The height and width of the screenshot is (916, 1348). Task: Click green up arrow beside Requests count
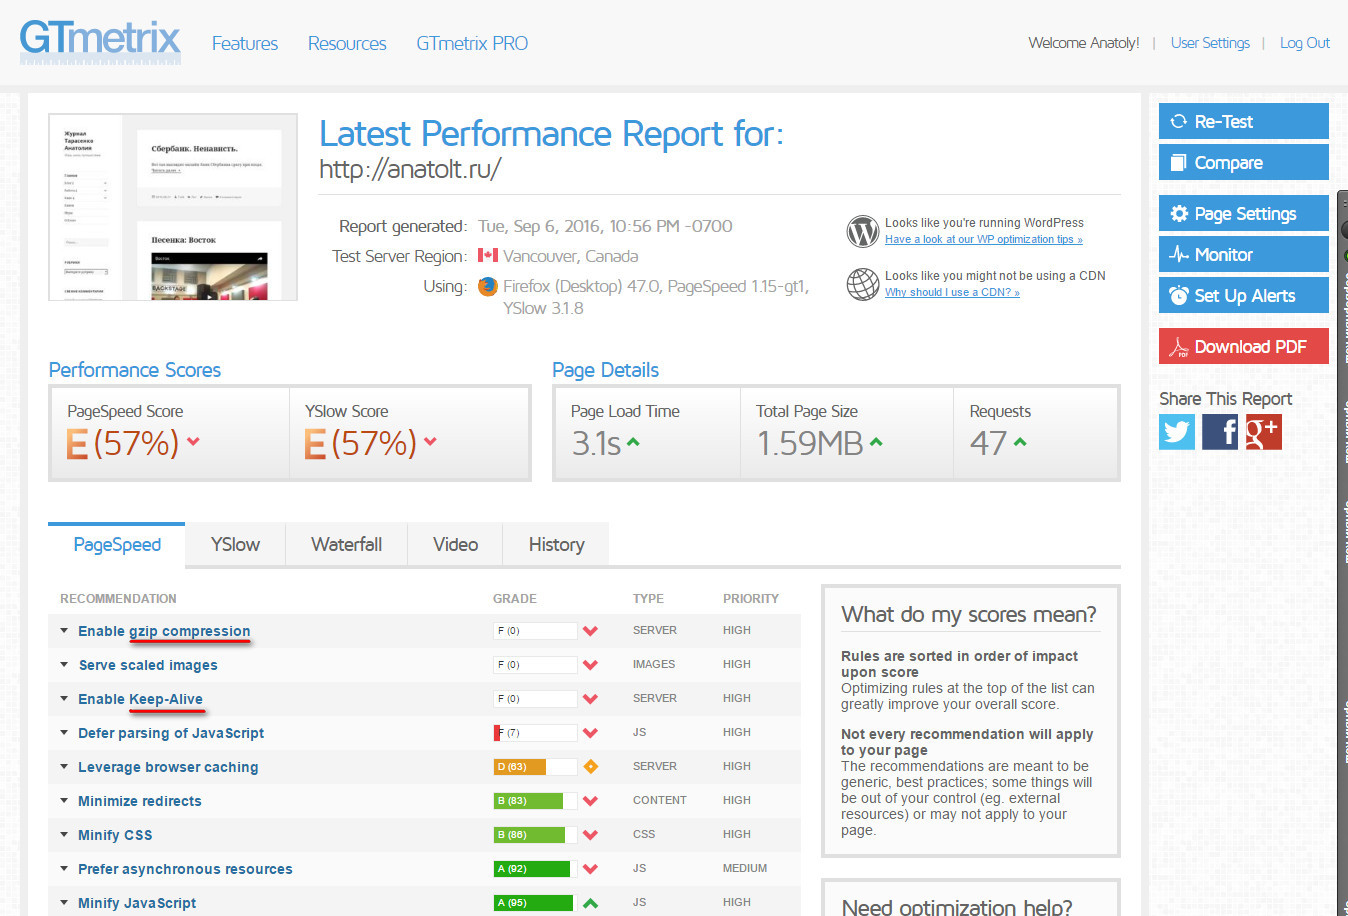[1020, 441]
